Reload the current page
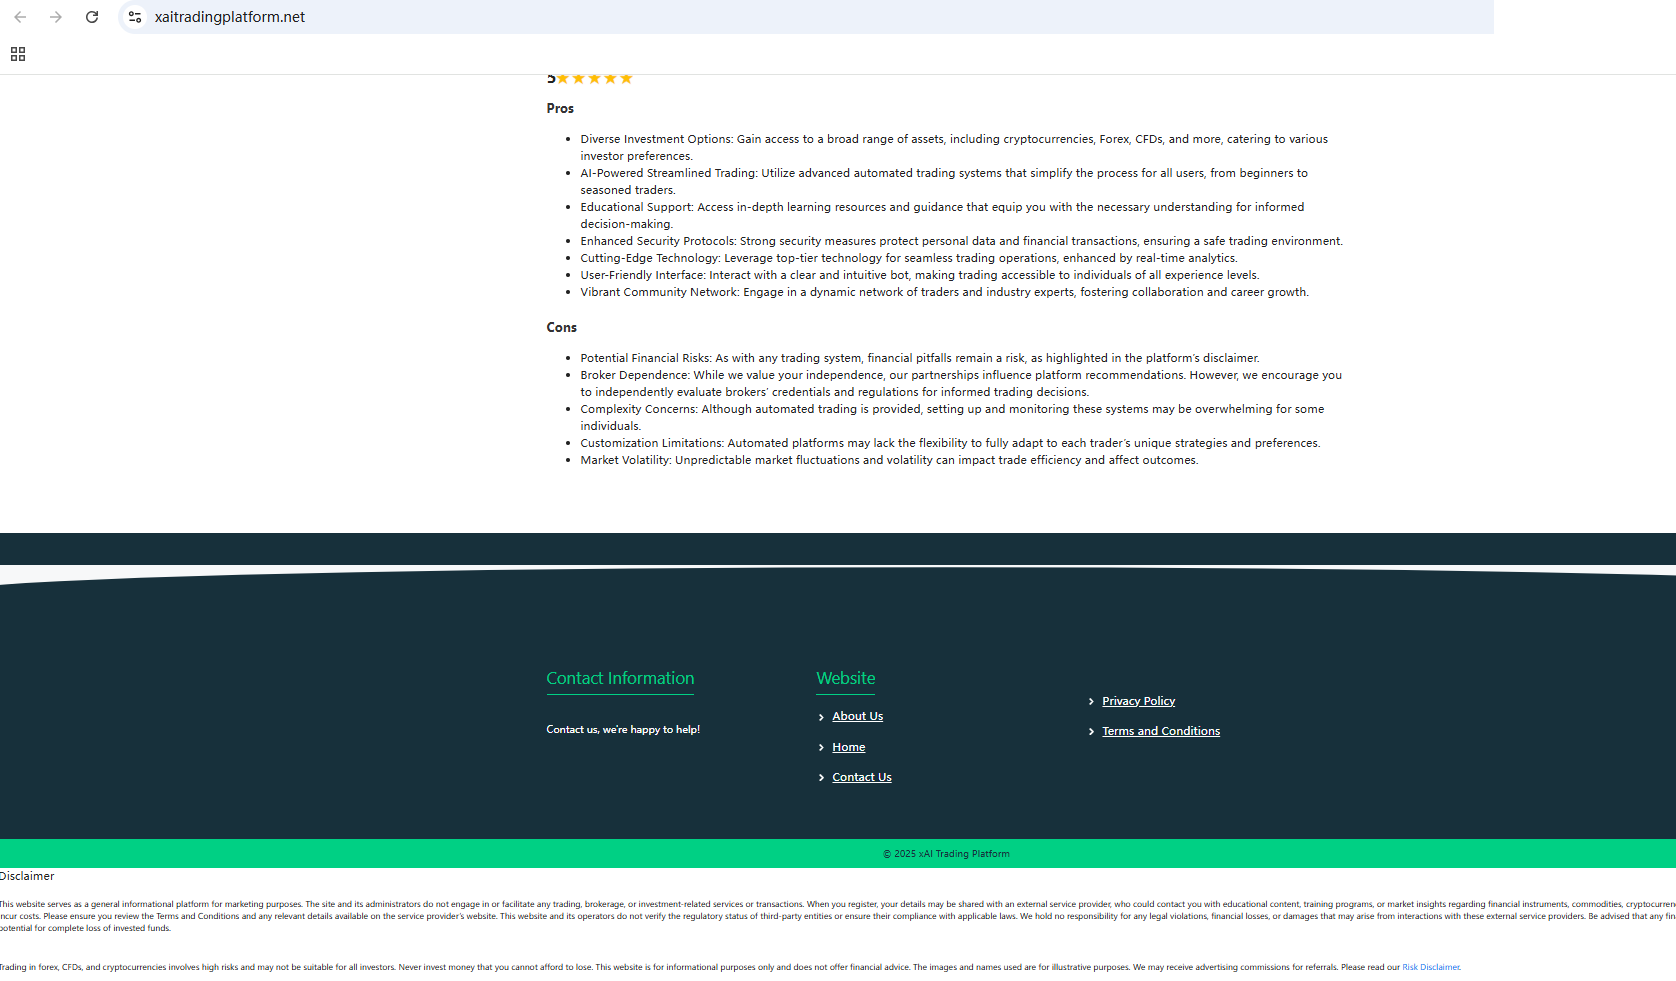Image resolution: width=1676 pixels, height=981 pixels. click(92, 17)
